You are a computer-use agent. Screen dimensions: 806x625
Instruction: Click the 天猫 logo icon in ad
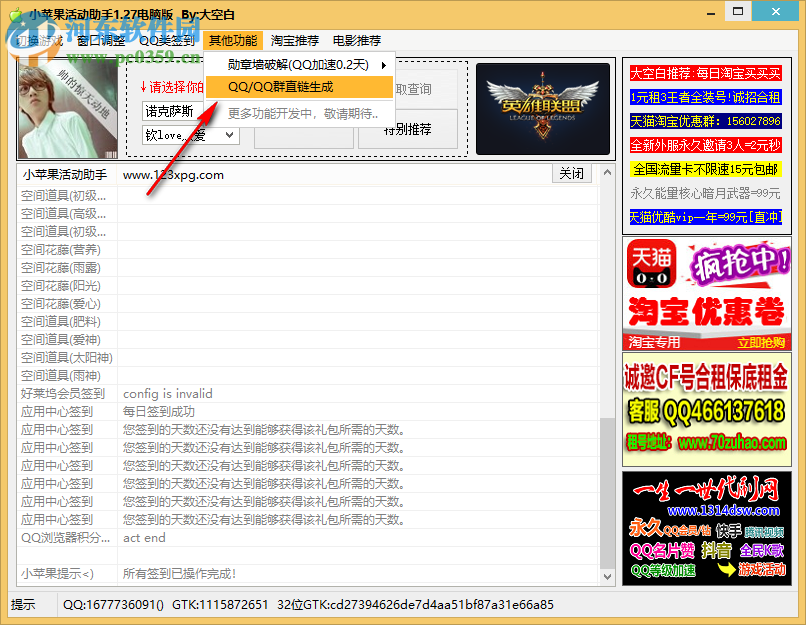pos(651,264)
